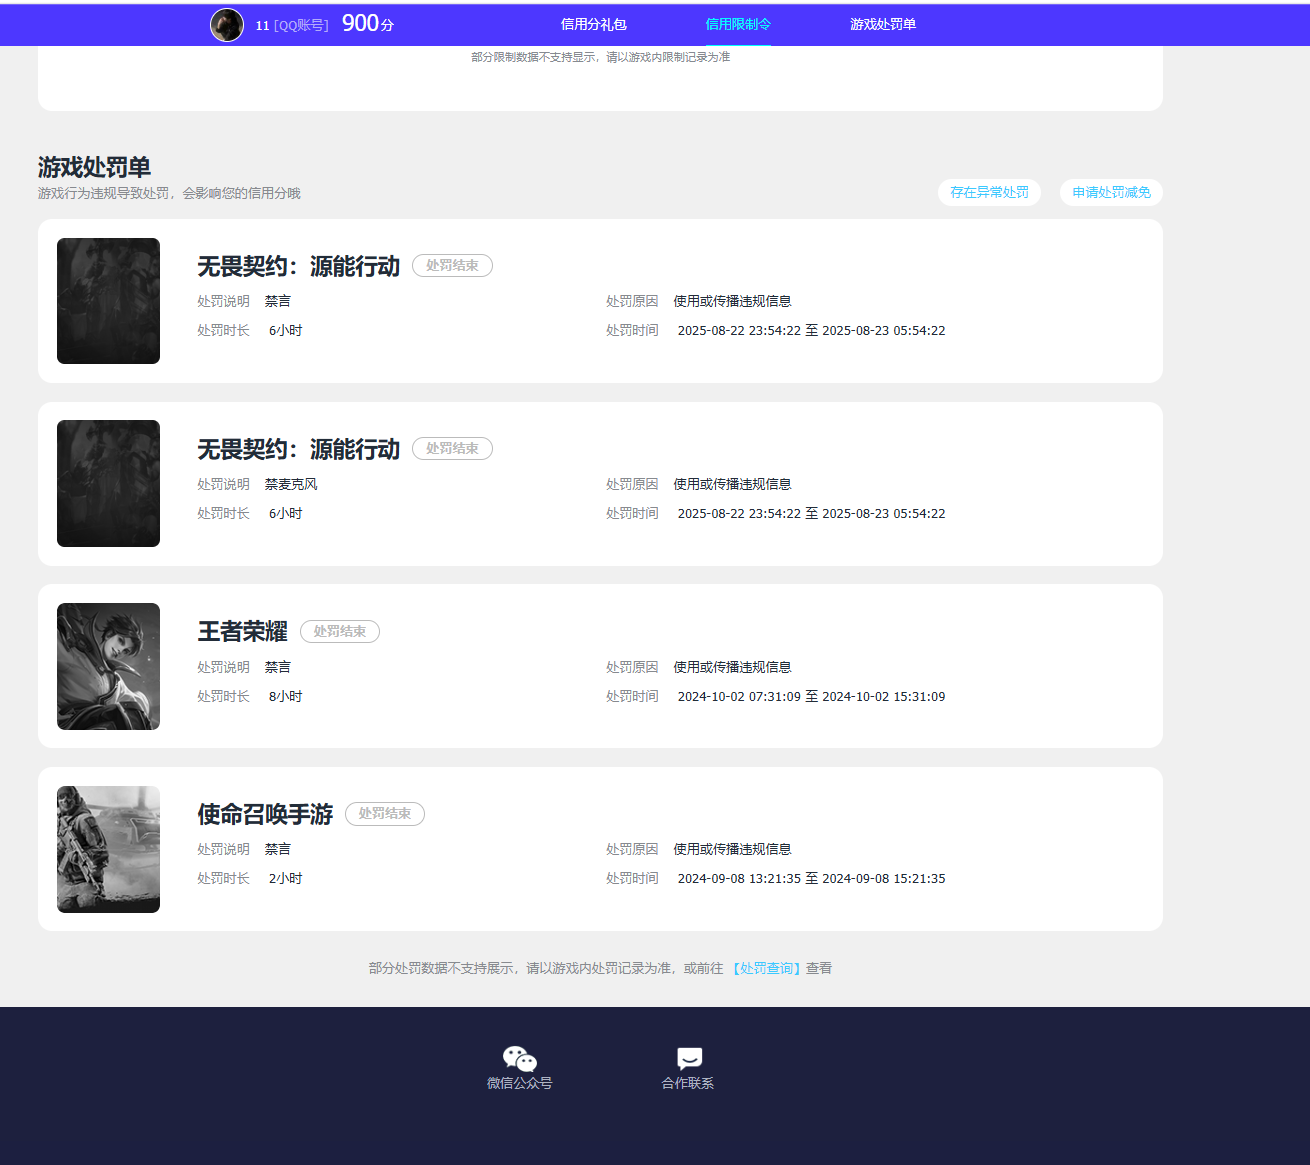Image resolution: width=1310 pixels, height=1165 pixels.
Task: Select the 2024-10-02 penalty time range
Action: click(x=811, y=696)
